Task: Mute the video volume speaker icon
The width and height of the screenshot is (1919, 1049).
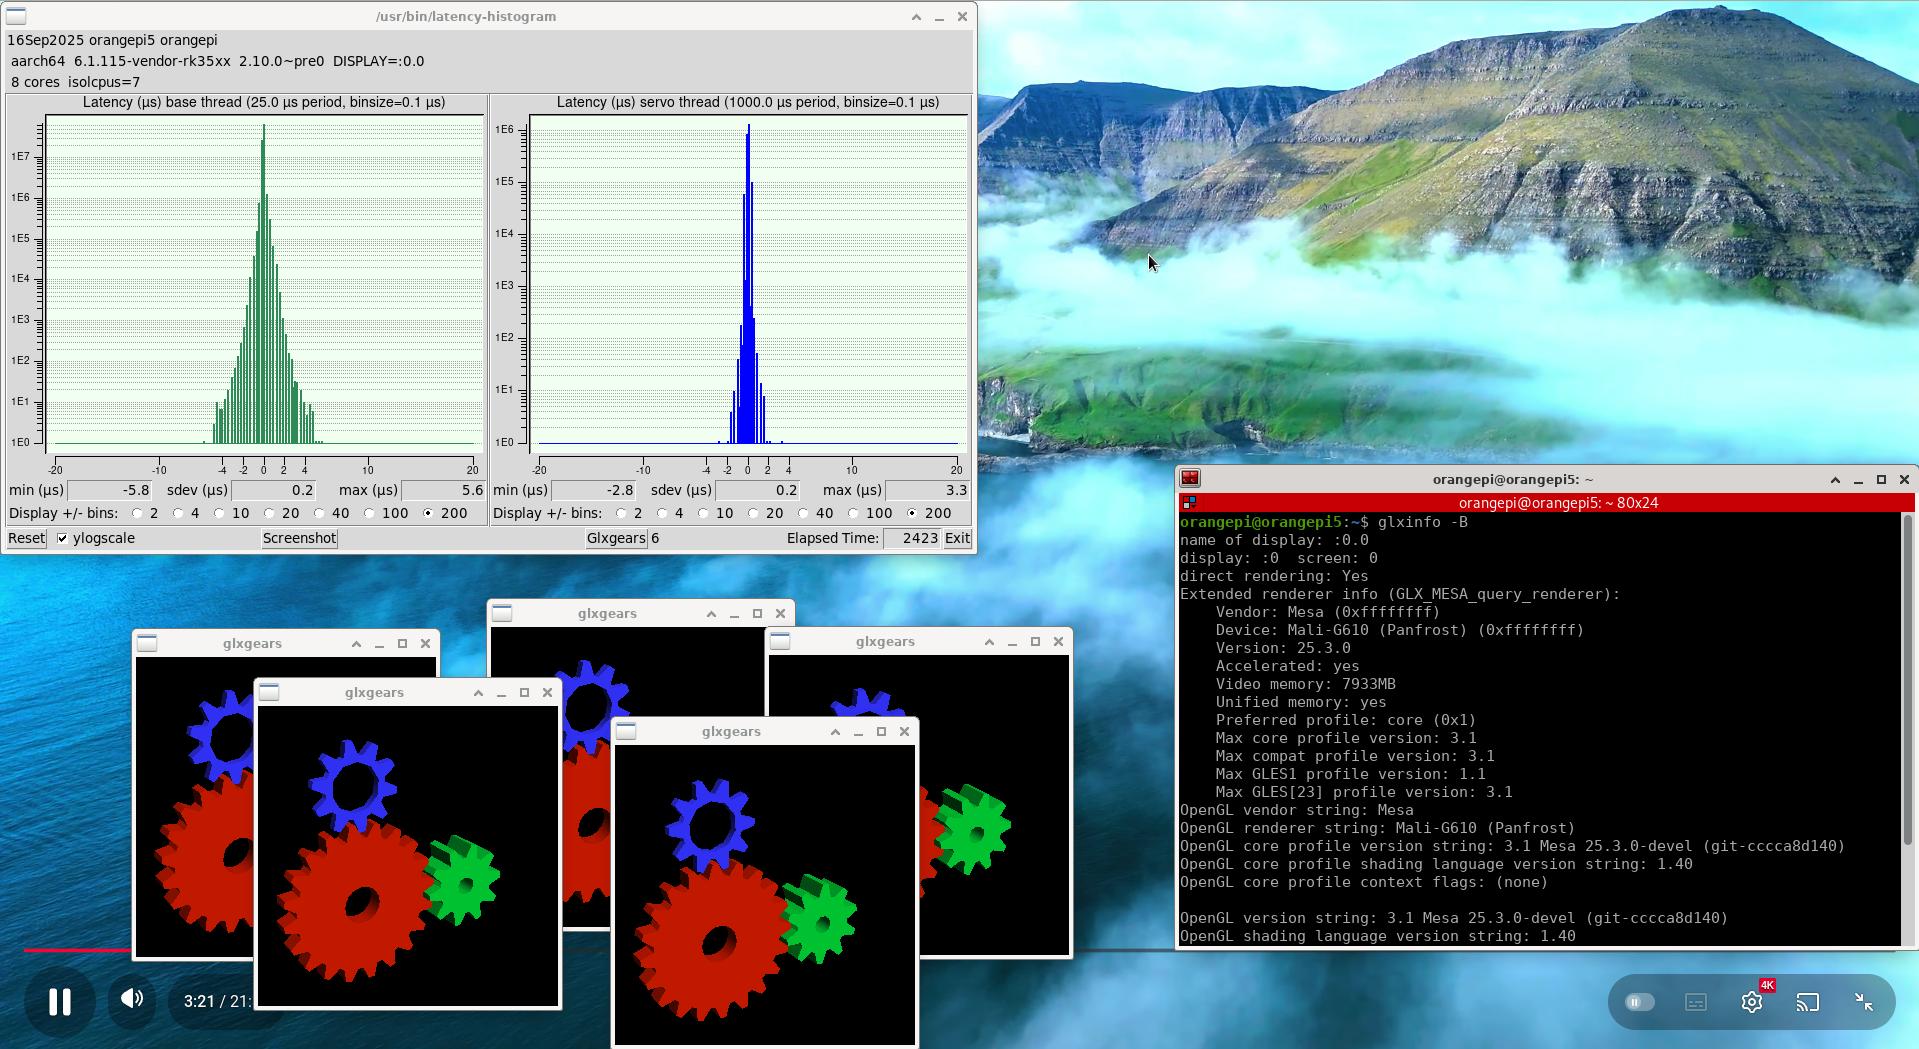Action: point(132,999)
